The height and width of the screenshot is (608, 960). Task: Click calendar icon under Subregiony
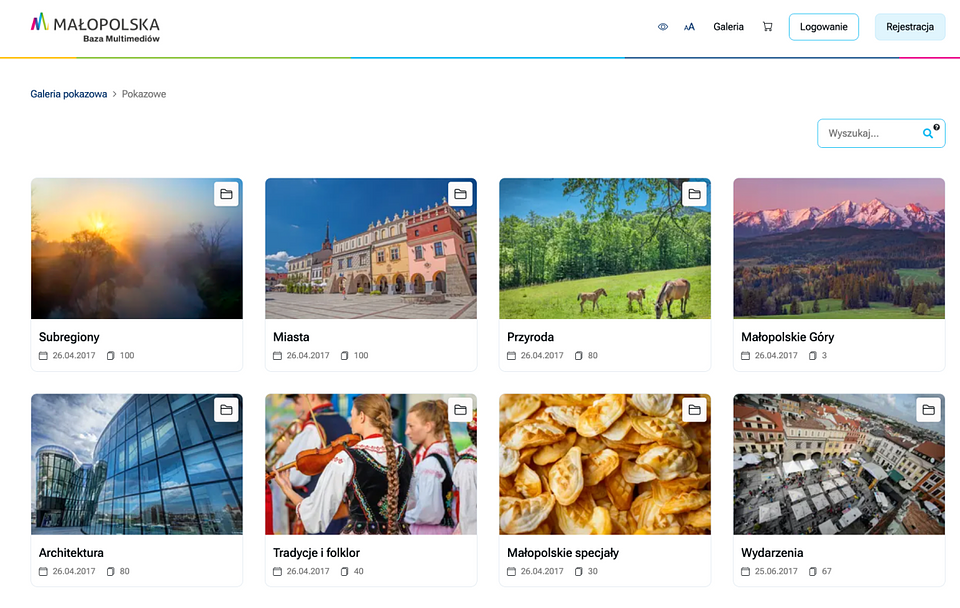pyautogui.click(x=43, y=356)
